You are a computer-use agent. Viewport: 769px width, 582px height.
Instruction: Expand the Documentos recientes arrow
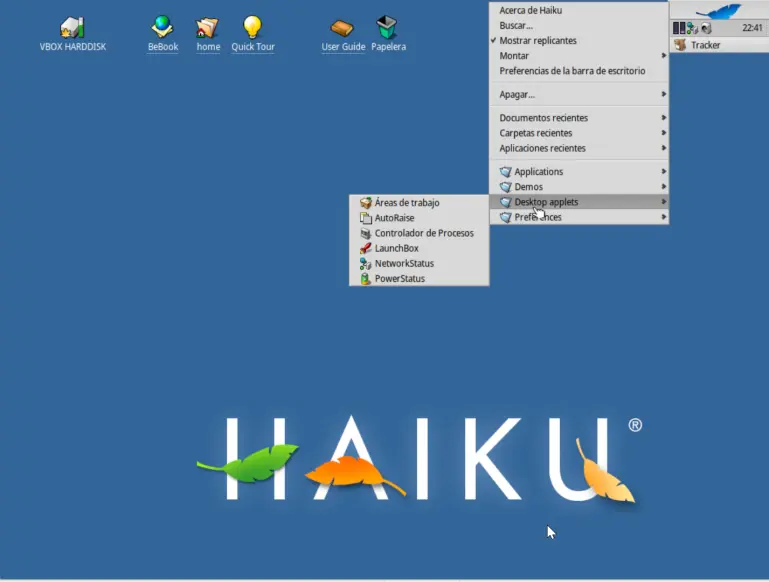(663, 118)
